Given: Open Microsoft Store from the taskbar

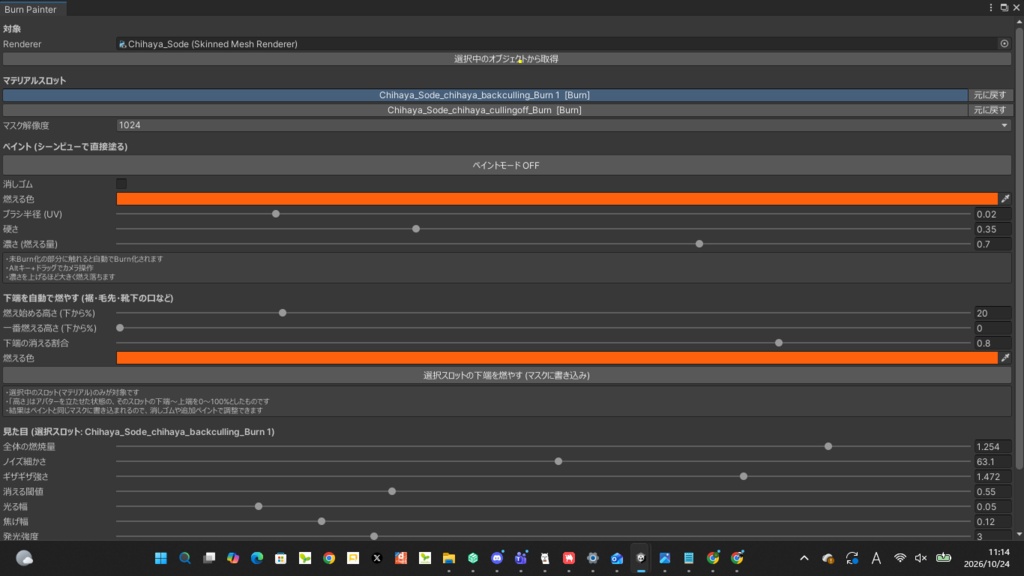Looking at the screenshot, I should (x=281, y=558).
